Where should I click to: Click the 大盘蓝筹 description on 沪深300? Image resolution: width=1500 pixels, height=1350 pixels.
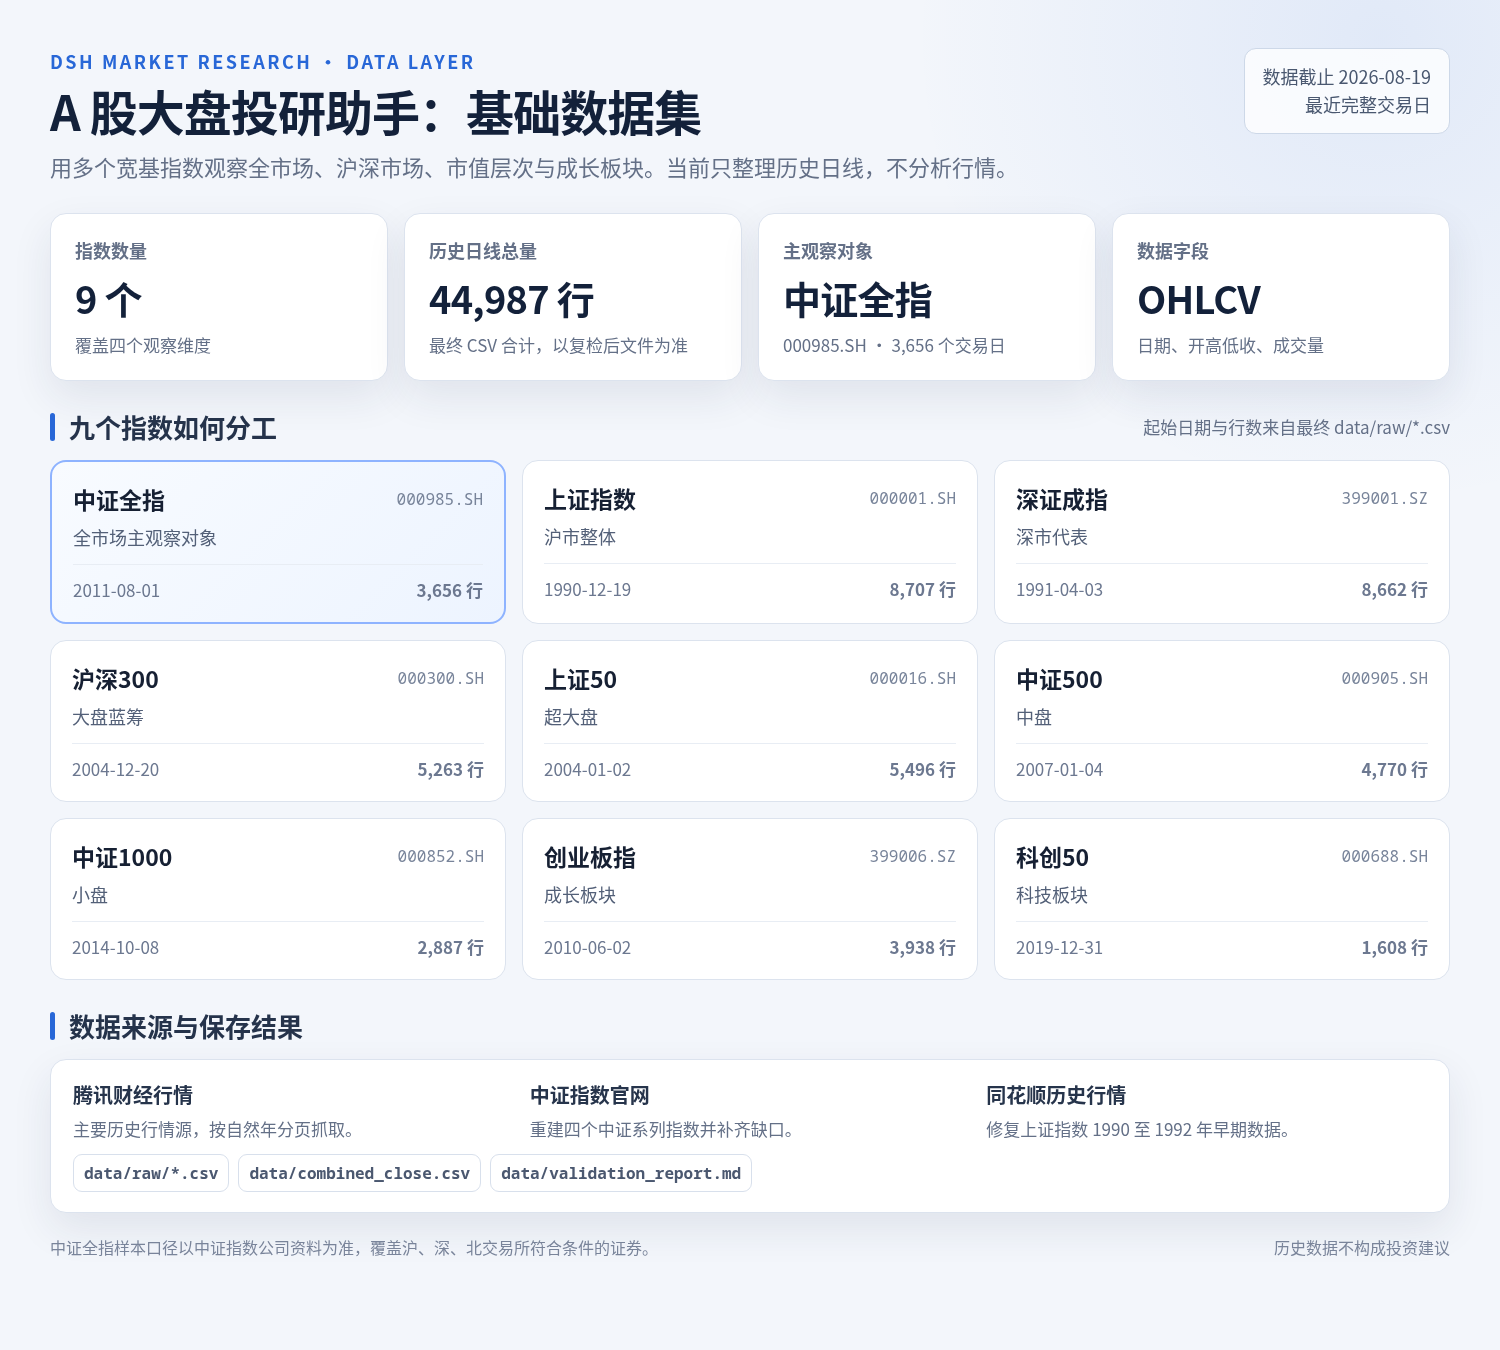pos(108,717)
